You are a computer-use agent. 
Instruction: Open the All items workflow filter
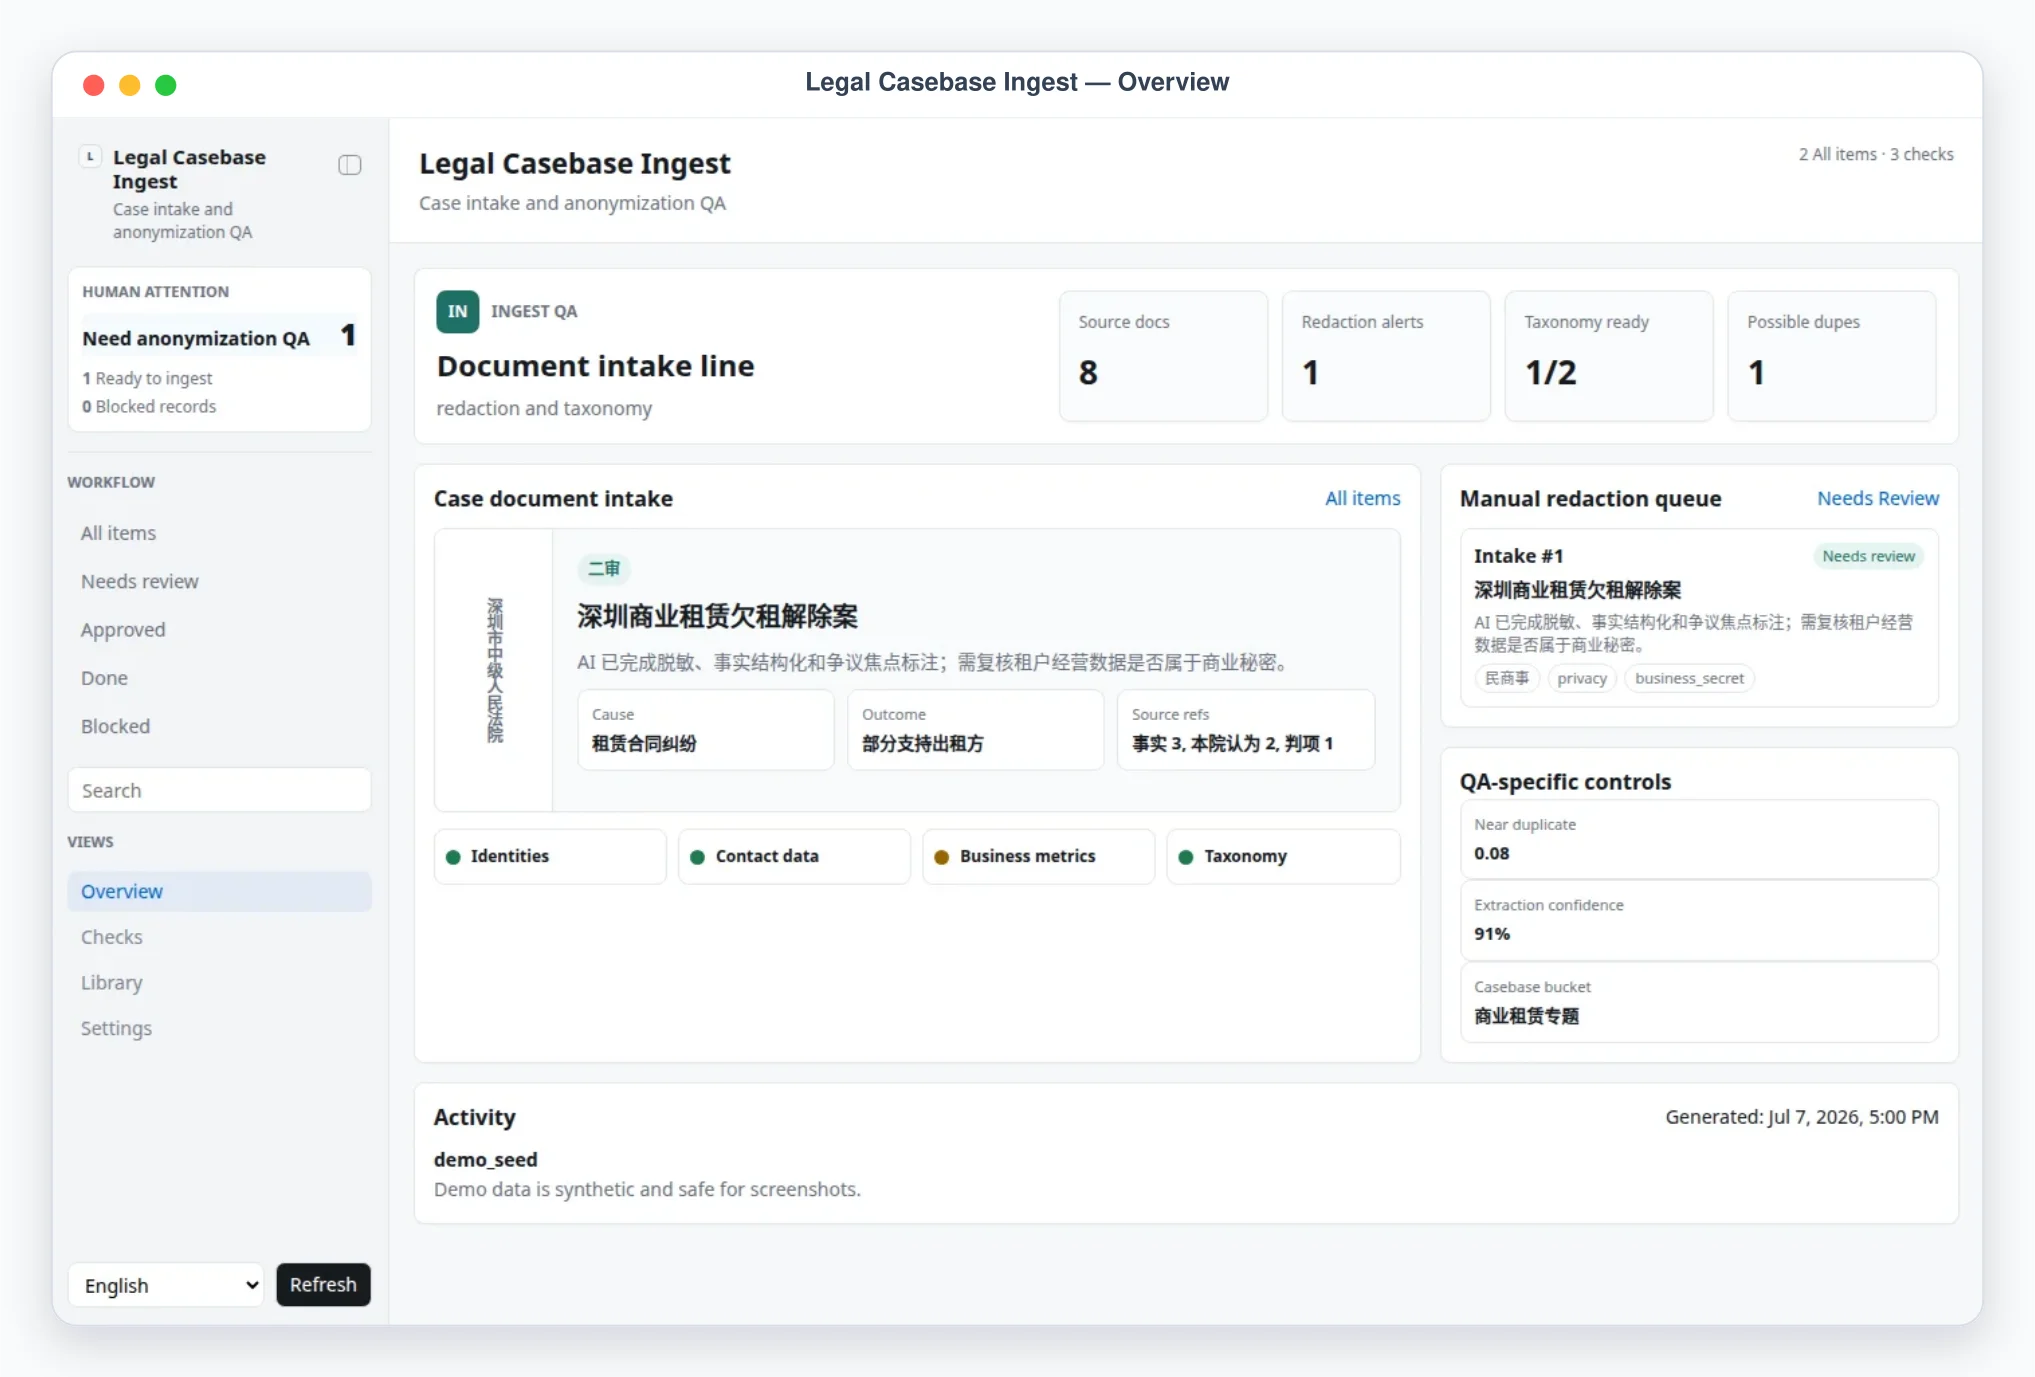point(219,533)
